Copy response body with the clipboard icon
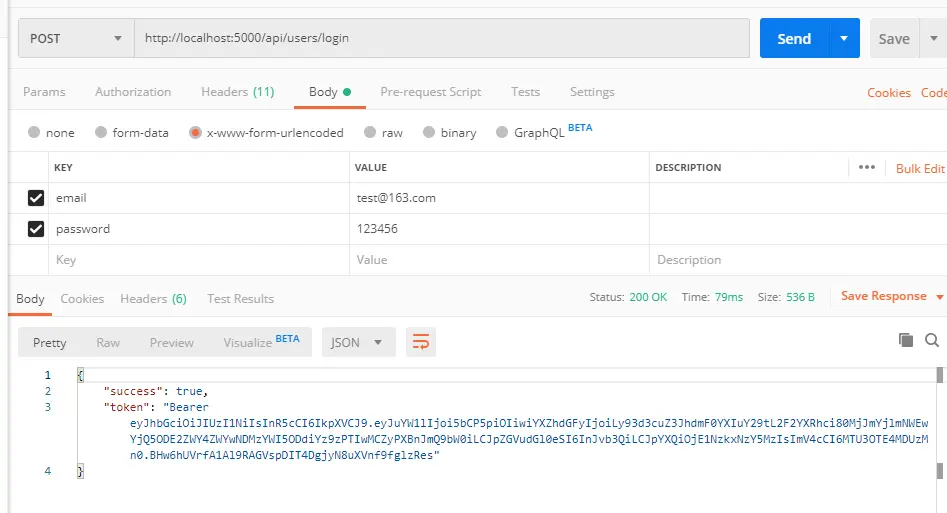 (905, 340)
